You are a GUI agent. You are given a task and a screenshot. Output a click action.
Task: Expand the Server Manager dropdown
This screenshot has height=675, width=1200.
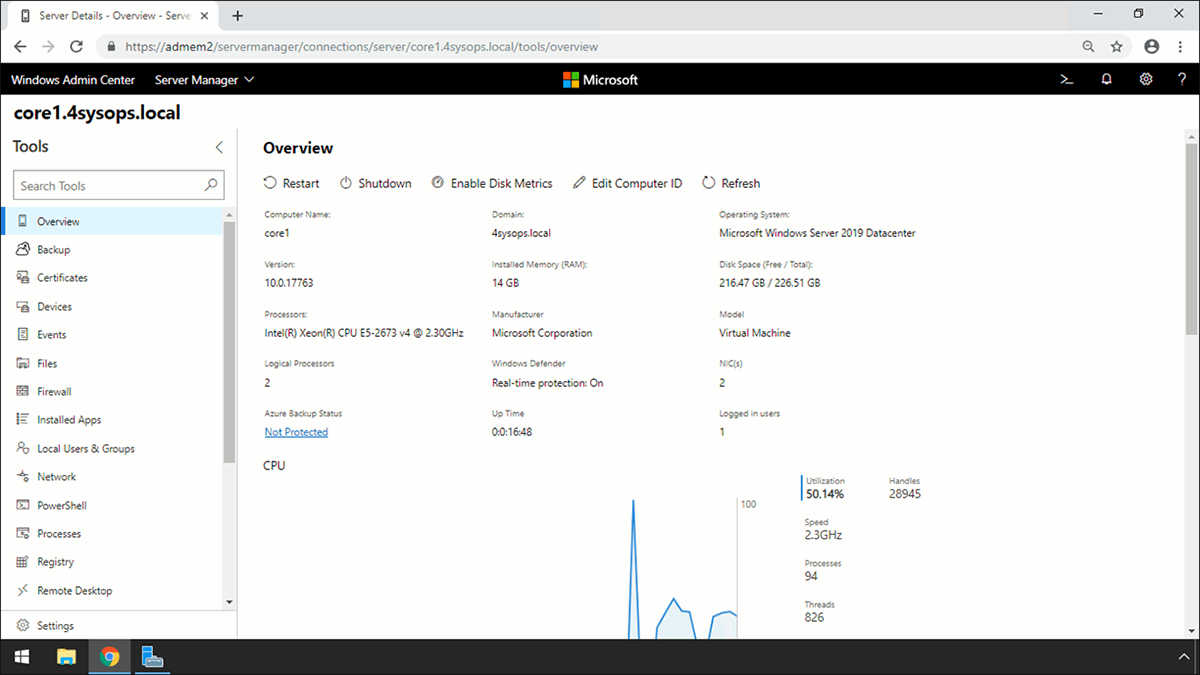point(203,79)
